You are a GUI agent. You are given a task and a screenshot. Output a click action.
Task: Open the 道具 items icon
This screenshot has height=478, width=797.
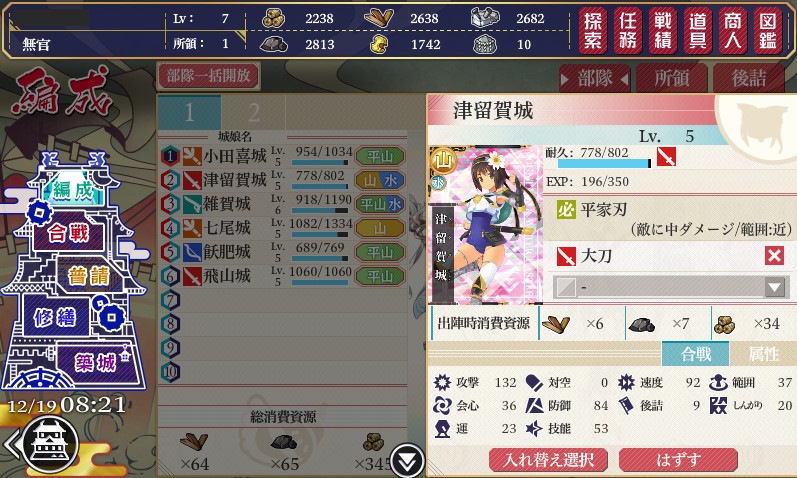(x=697, y=31)
